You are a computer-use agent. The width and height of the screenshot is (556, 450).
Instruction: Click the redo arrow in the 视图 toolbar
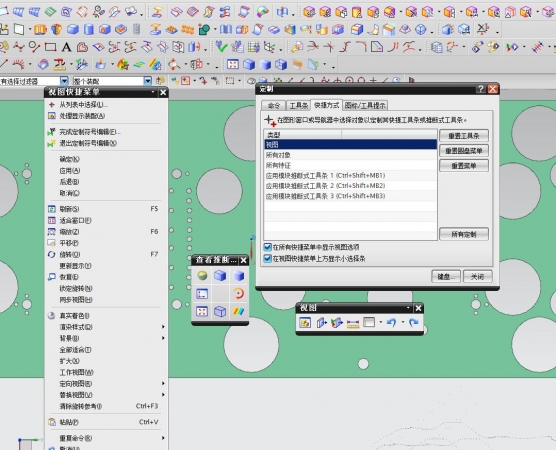pyautogui.click(x=413, y=323)
